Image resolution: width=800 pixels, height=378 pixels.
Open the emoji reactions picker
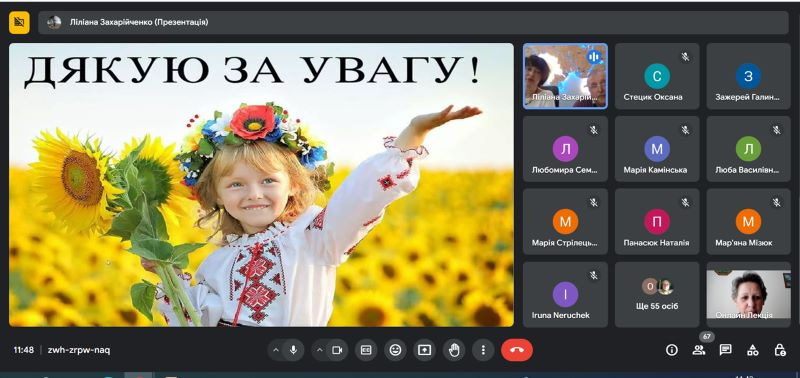pyautogui.click(x=395, y=350)
